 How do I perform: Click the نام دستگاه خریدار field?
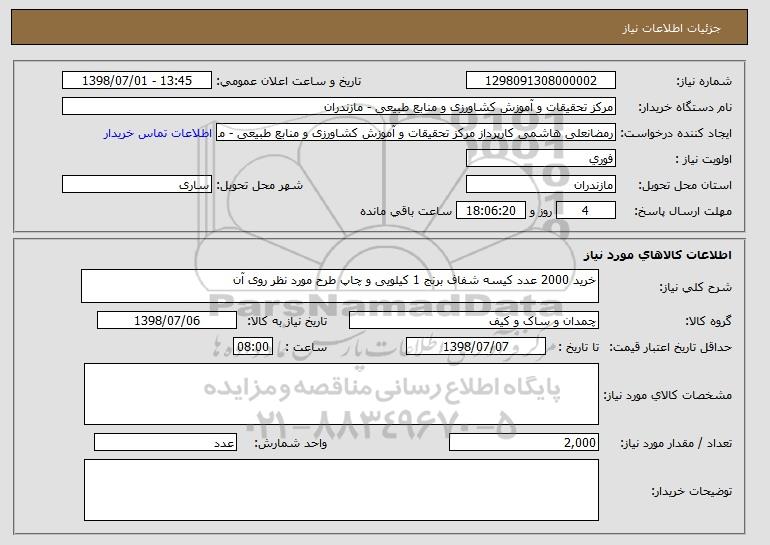[339, 107]
